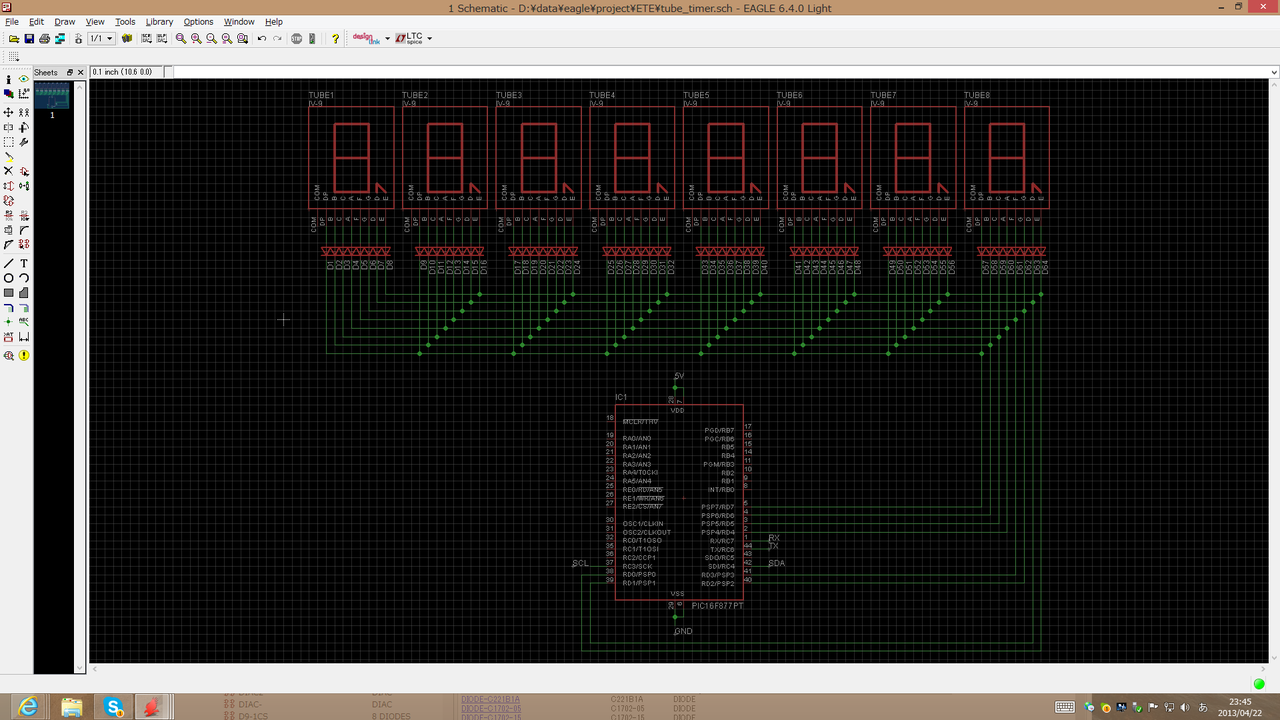Click the grid coordinates display
1280x720 pixels.
click(126, 72)
